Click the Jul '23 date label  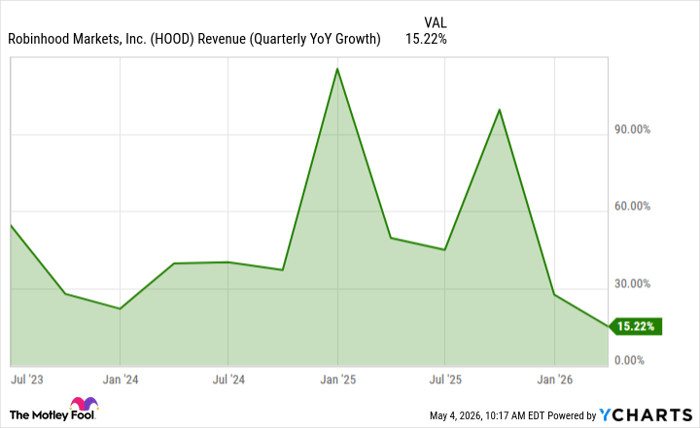click(27, 380)
